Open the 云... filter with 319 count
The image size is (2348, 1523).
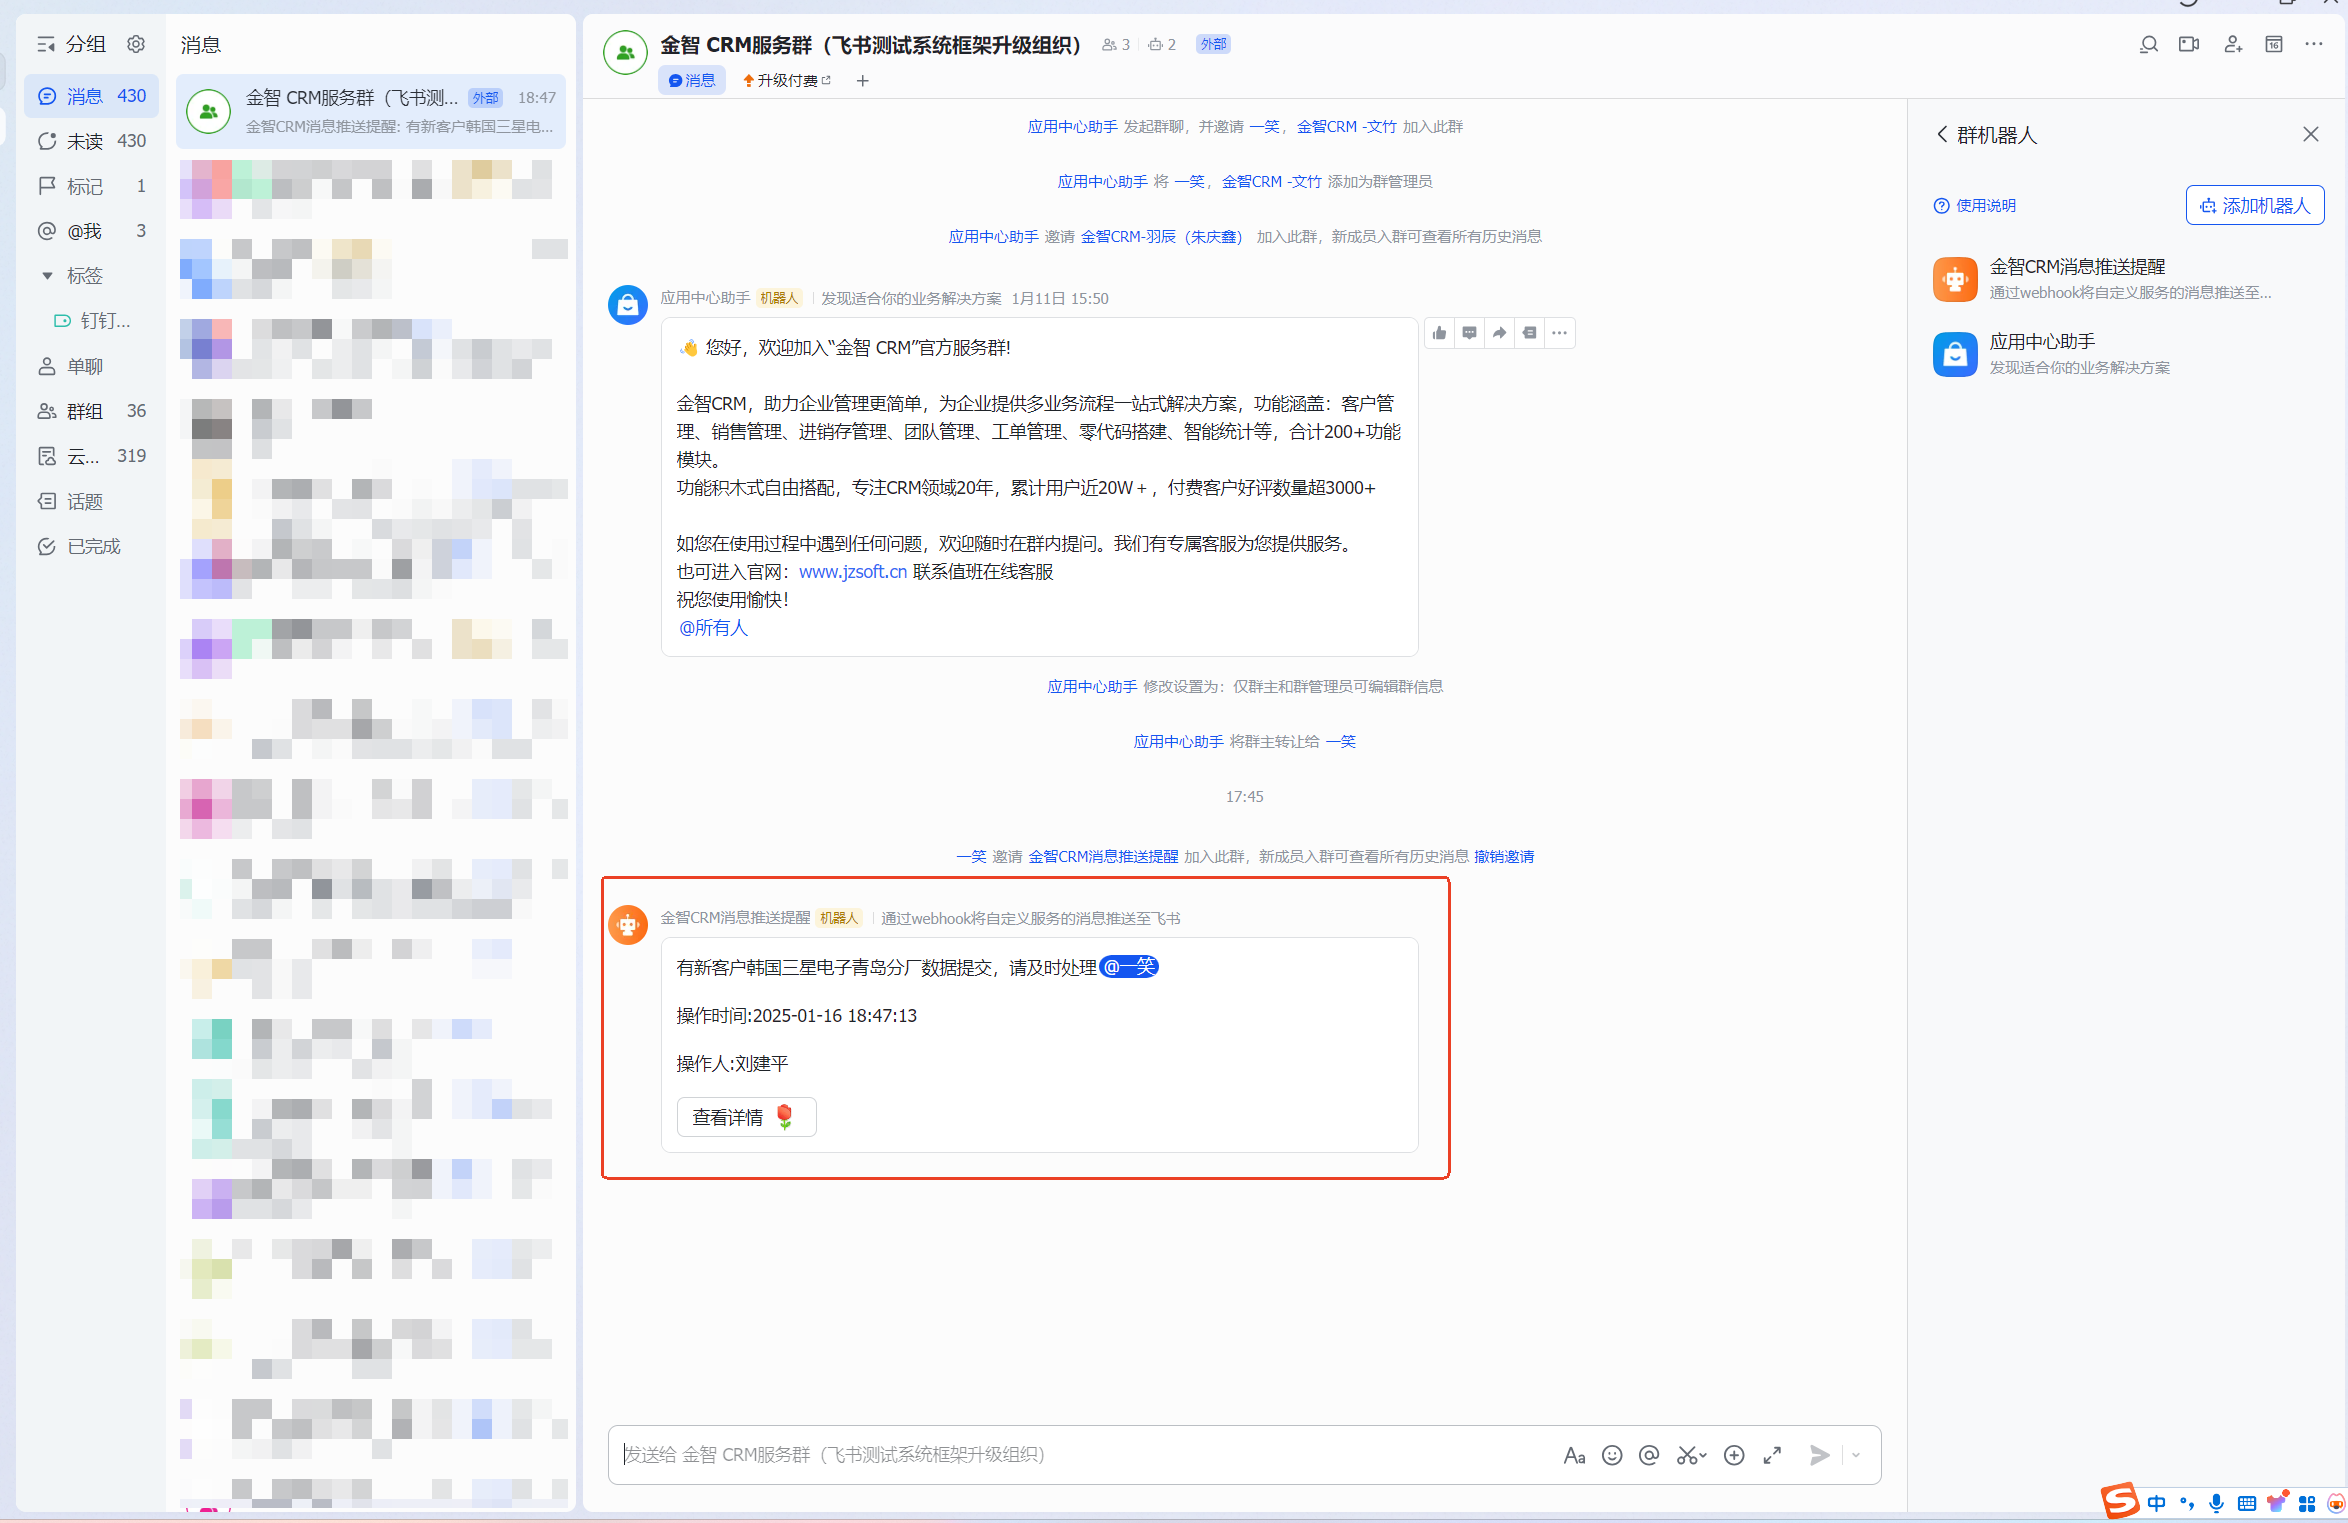click(91, 456)
